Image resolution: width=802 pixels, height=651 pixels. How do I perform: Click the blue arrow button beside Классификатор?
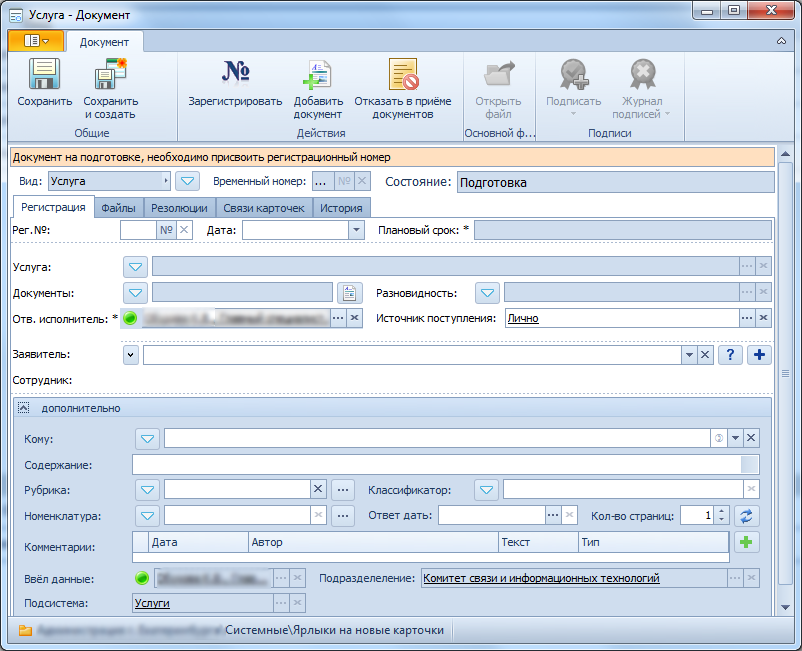coord(486,490)
